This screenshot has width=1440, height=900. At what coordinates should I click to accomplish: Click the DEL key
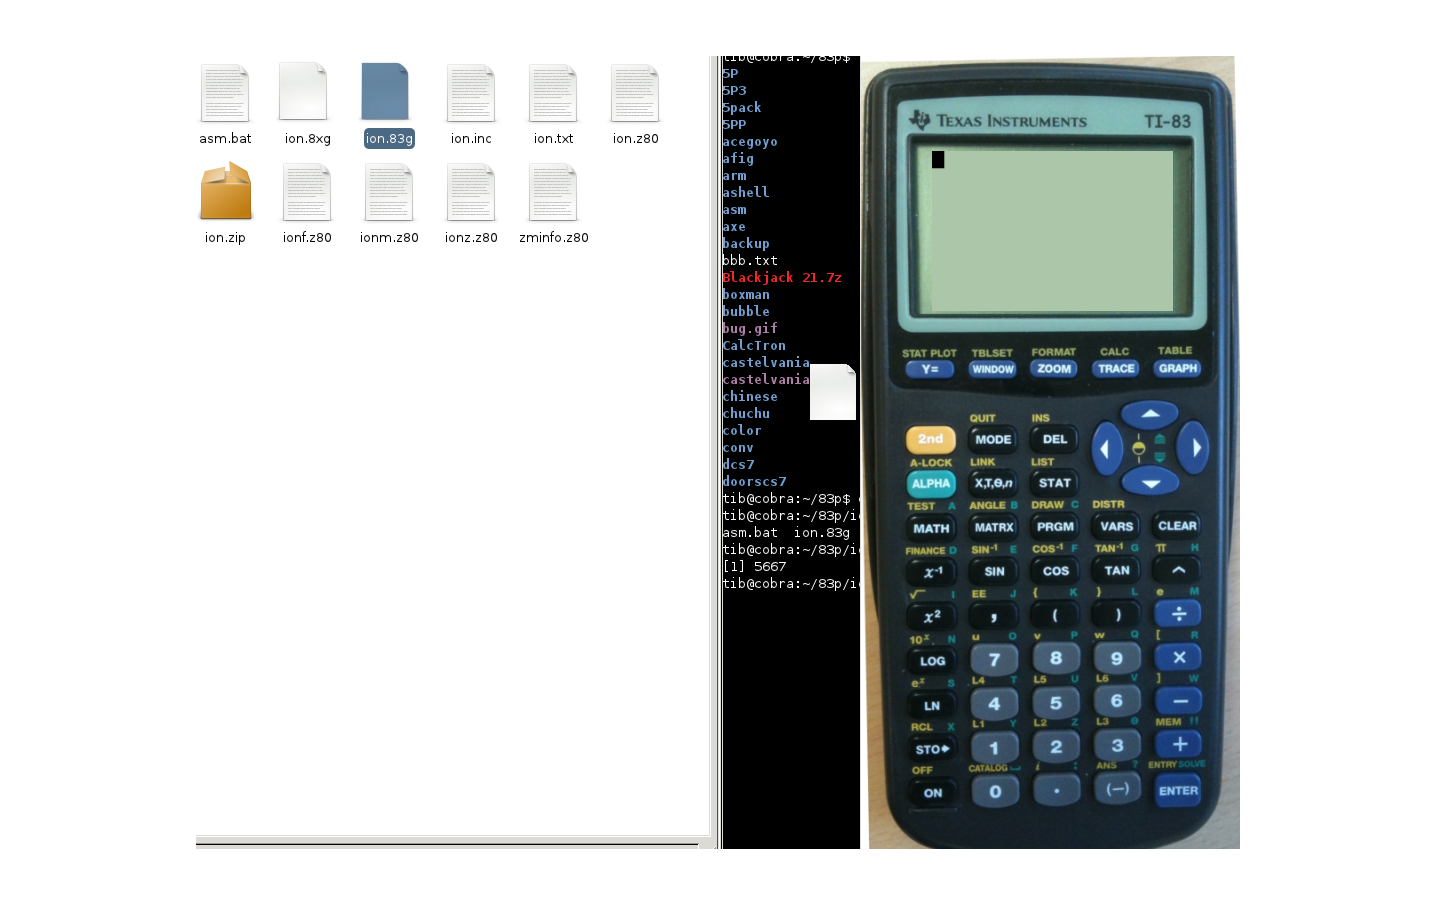[x=1055, y=439]
